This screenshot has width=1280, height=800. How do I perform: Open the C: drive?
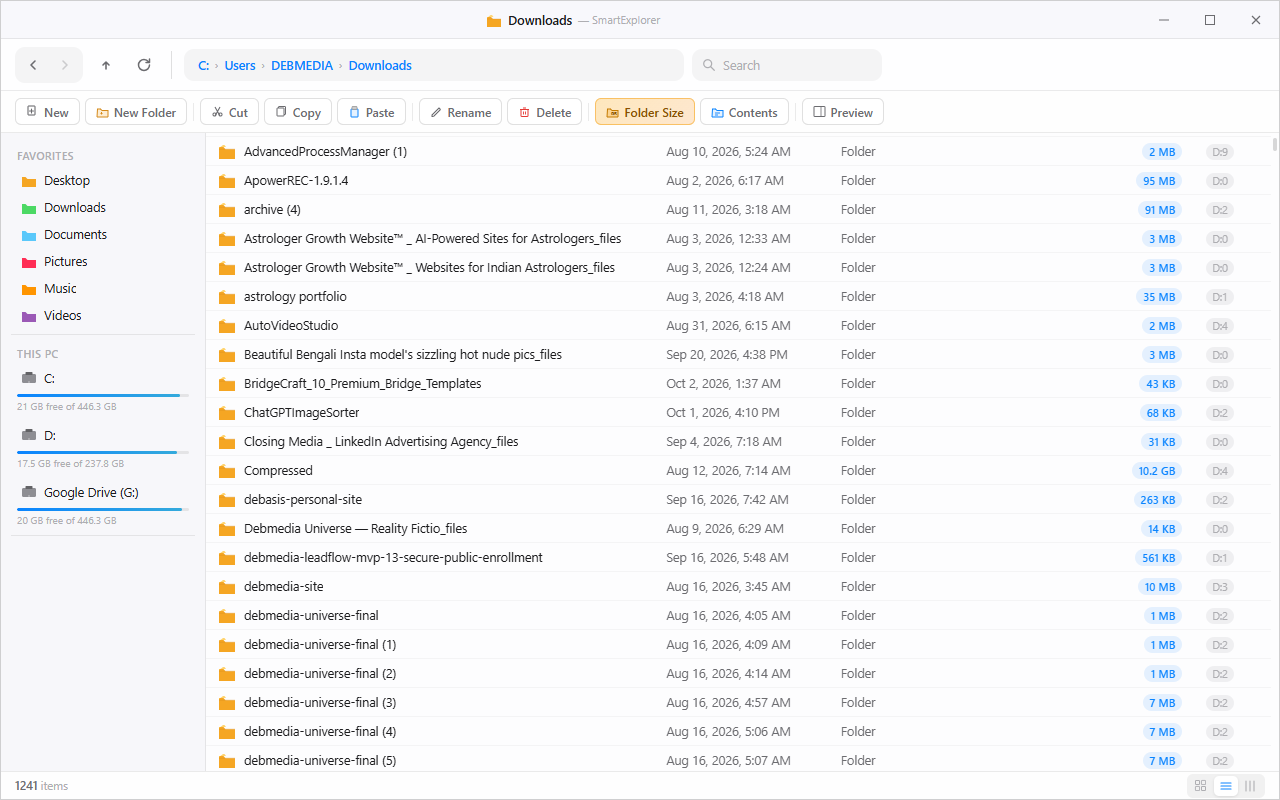tap(103, 389)
